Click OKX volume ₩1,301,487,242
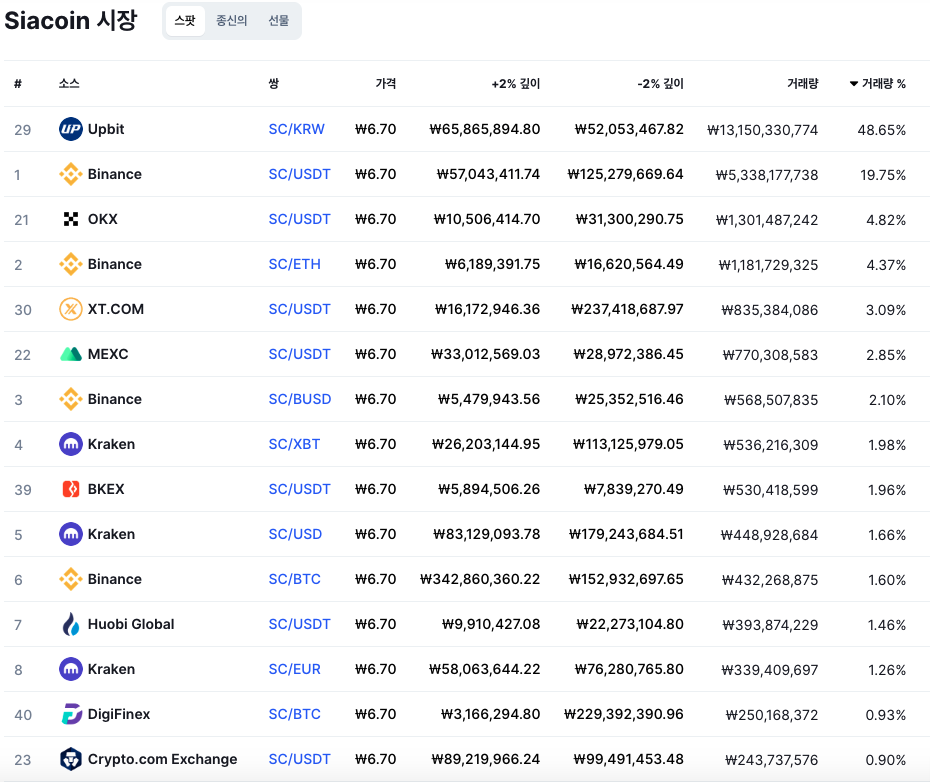The image size is (930, 782). coord(767,220)
